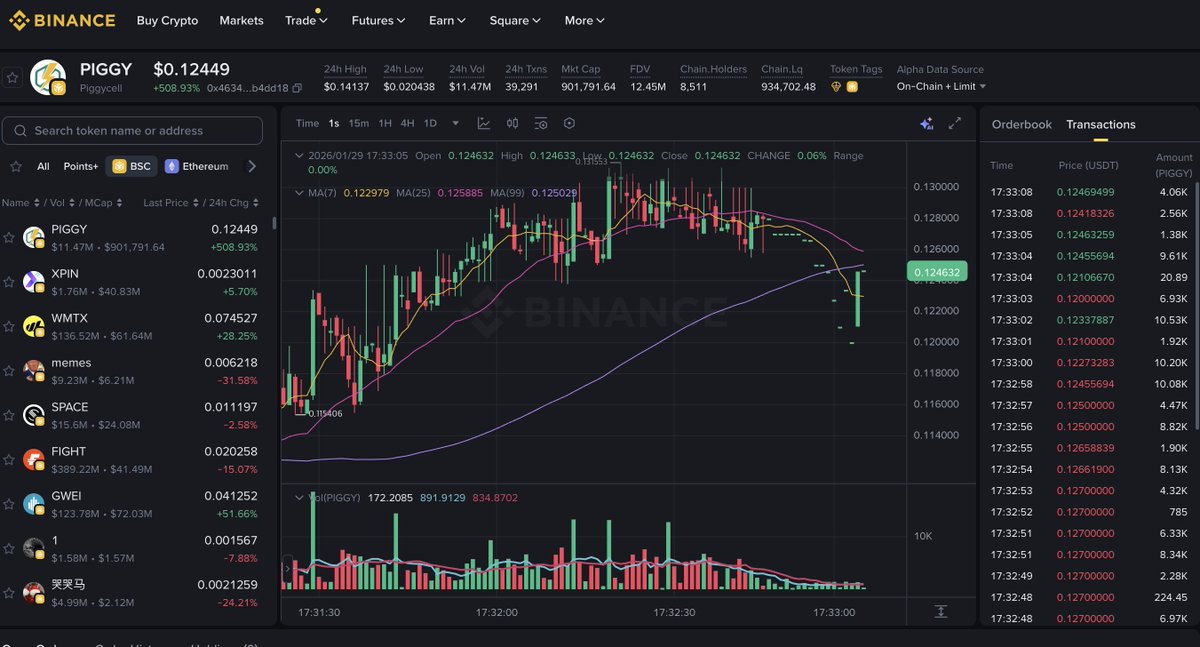
Task: Show the favorites filter star
Action: coord(15,166)
